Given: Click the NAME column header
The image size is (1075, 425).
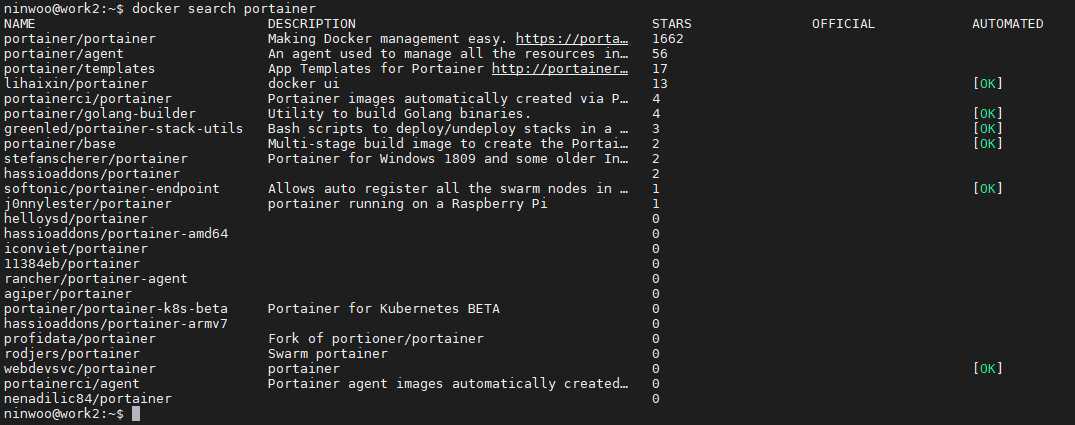Looking at the screenshot, I should click(x=19, y=24).
